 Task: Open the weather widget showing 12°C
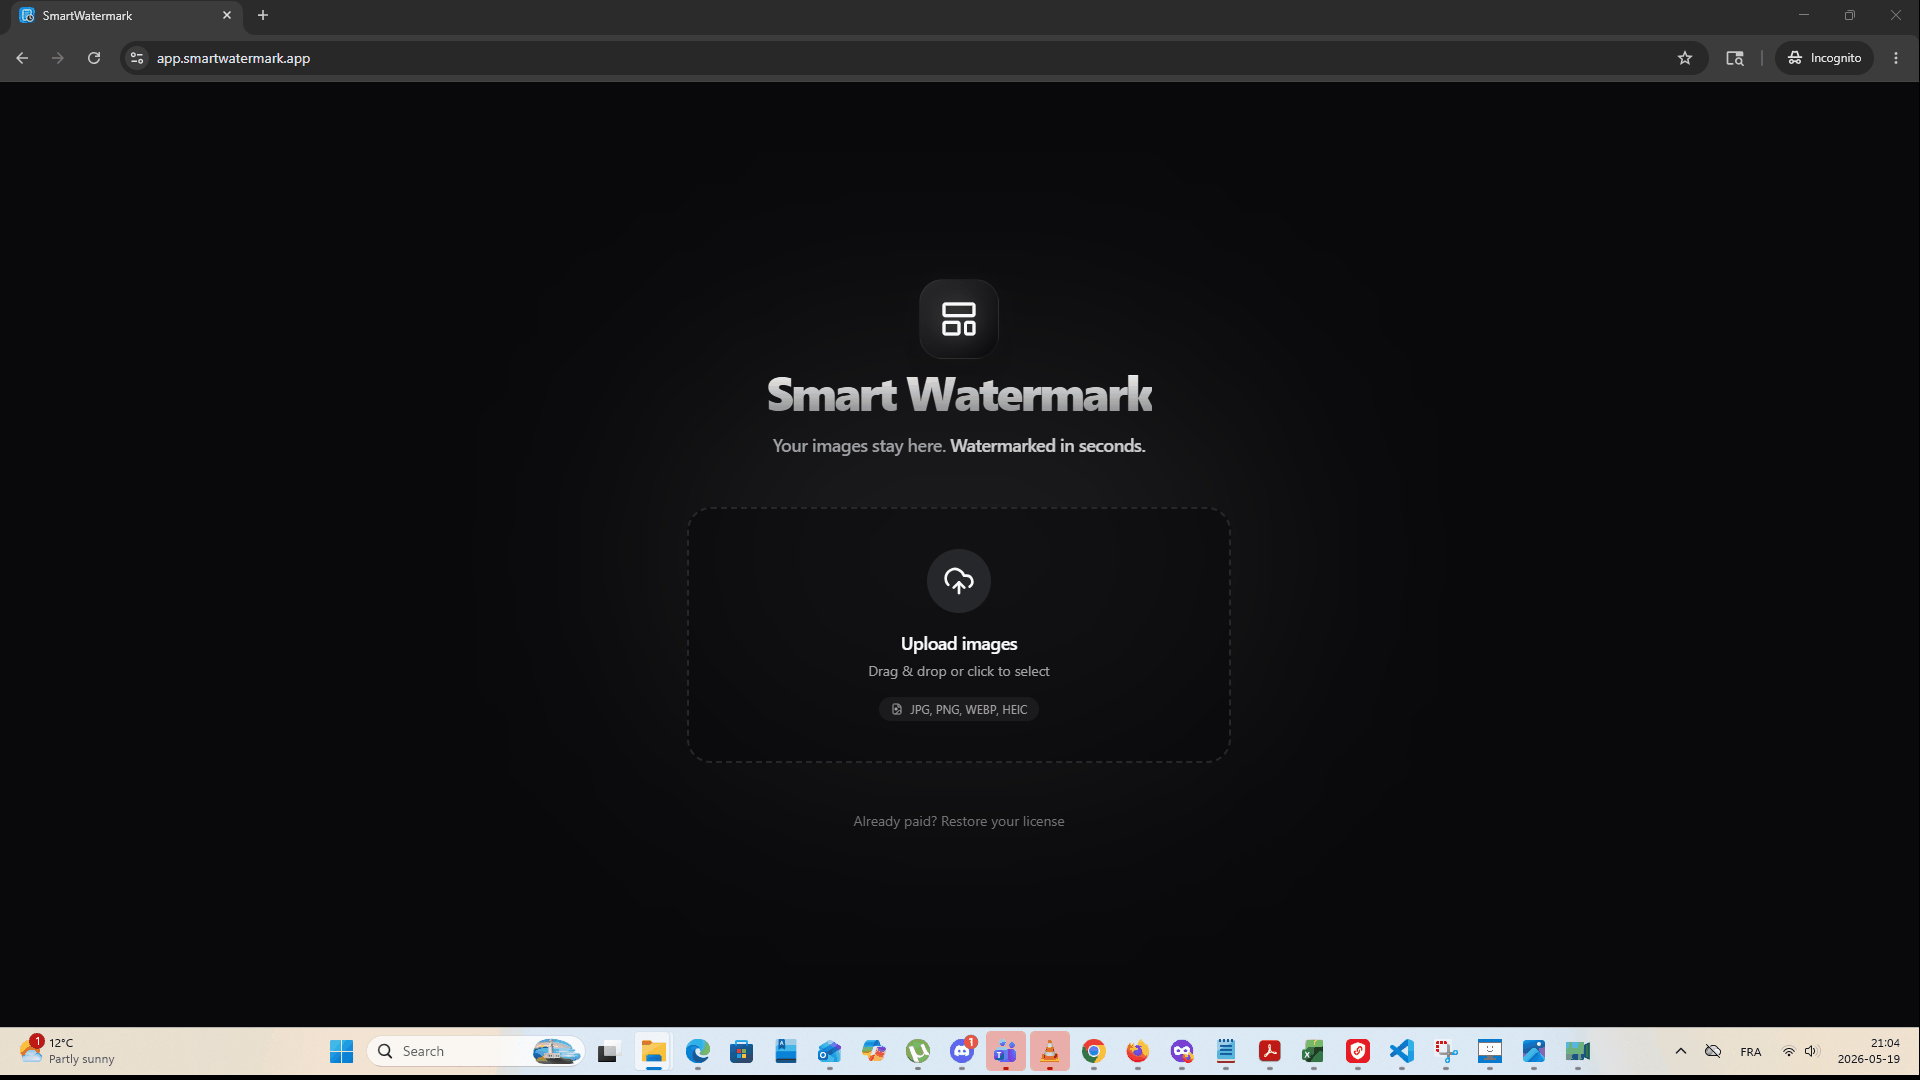tap(68, 1052)
